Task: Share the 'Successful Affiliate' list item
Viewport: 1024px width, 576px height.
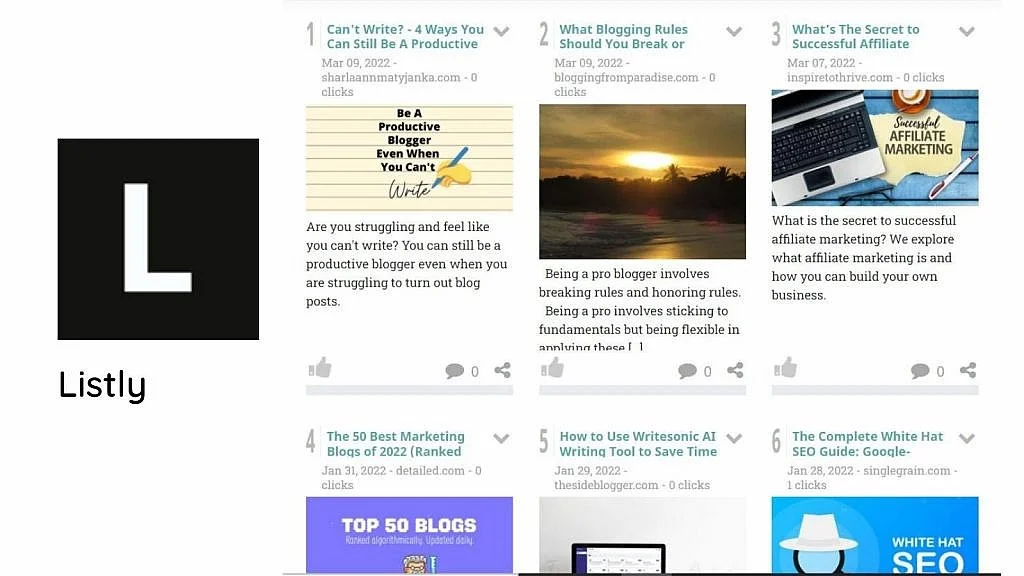Action: [x=968, y=370]
